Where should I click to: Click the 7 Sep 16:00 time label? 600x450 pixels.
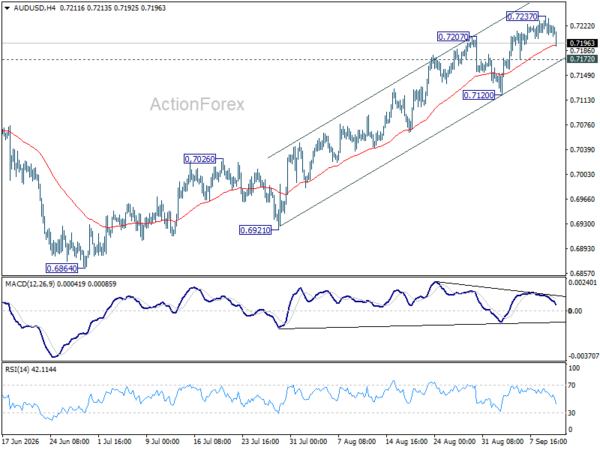(548, 441)
